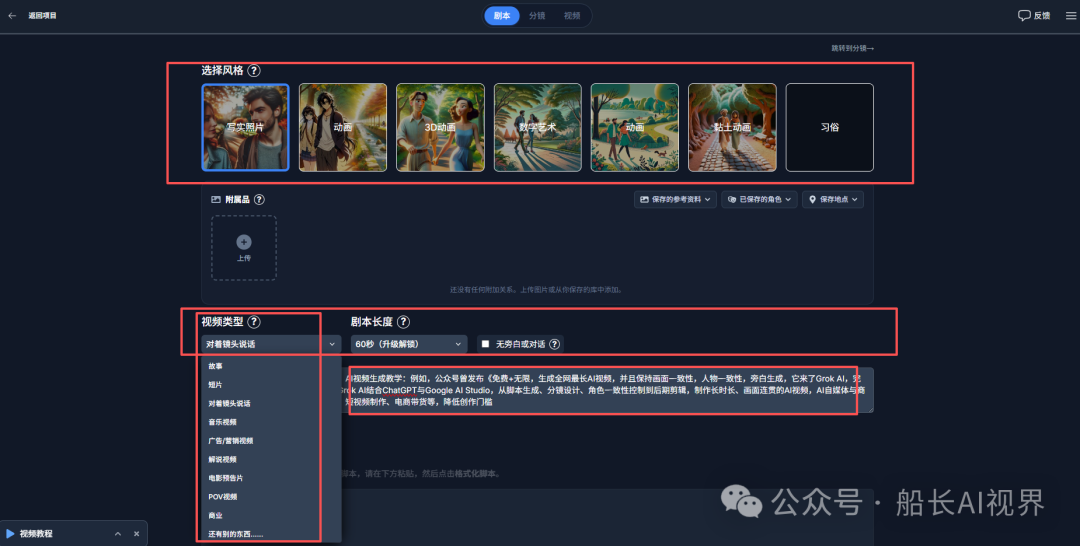1080x546 pixels.
Task: Open the 60秒 script length dropdown
Action: (x=409, y=344)
